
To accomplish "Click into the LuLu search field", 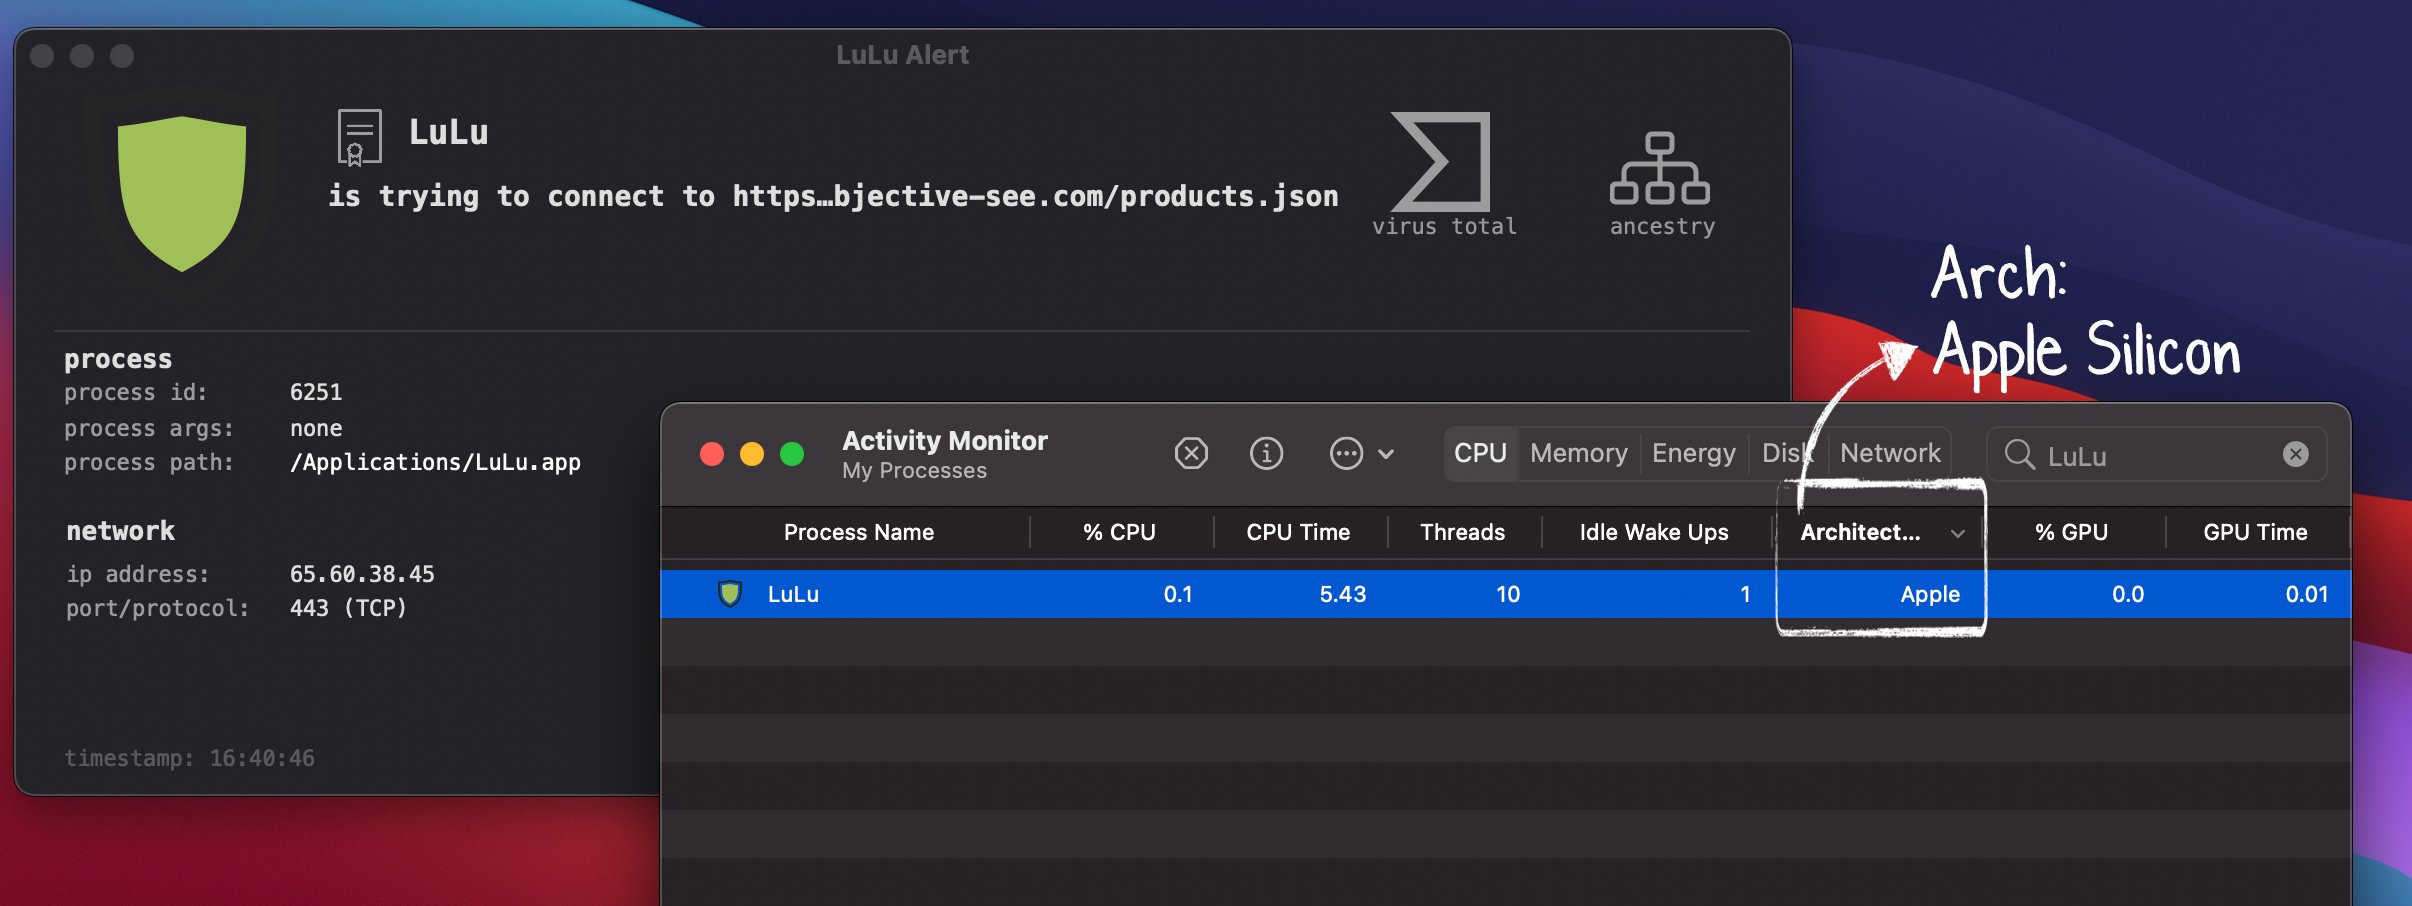I will (2150, 456).
